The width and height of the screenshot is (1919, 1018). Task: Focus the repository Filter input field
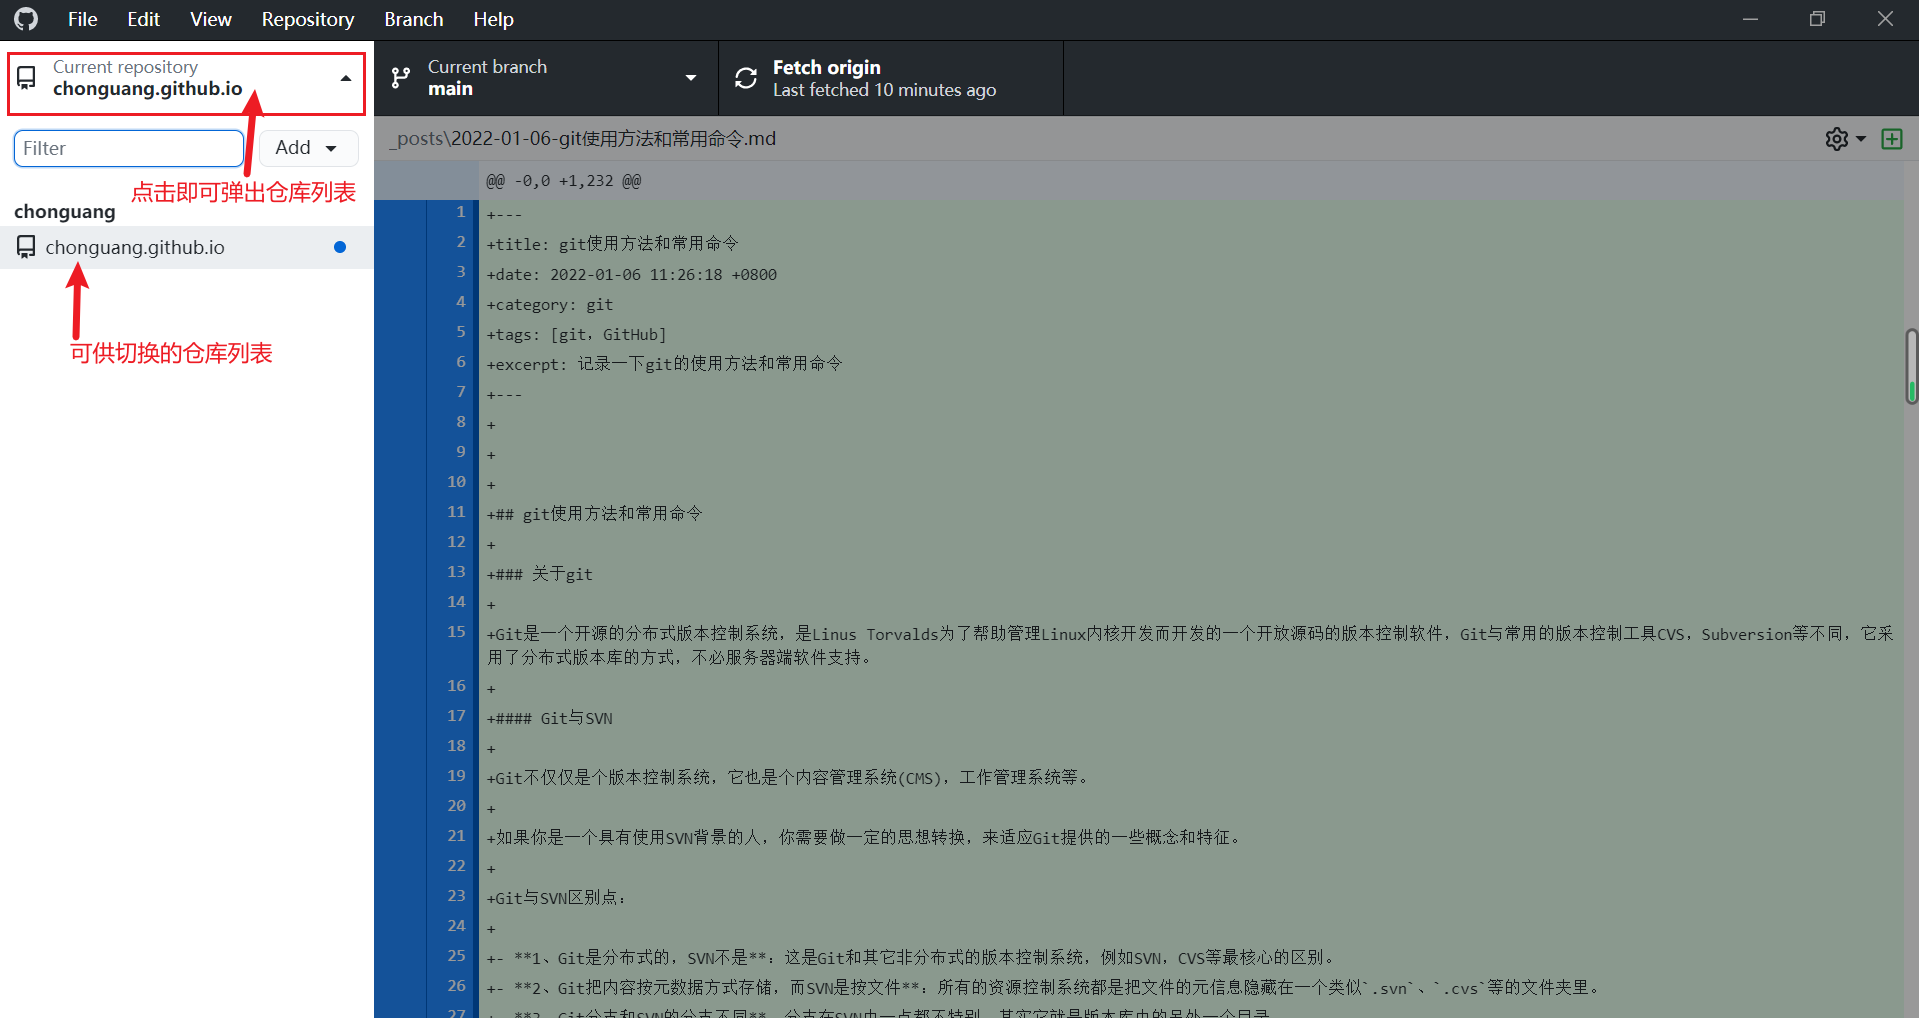[129, 148]
